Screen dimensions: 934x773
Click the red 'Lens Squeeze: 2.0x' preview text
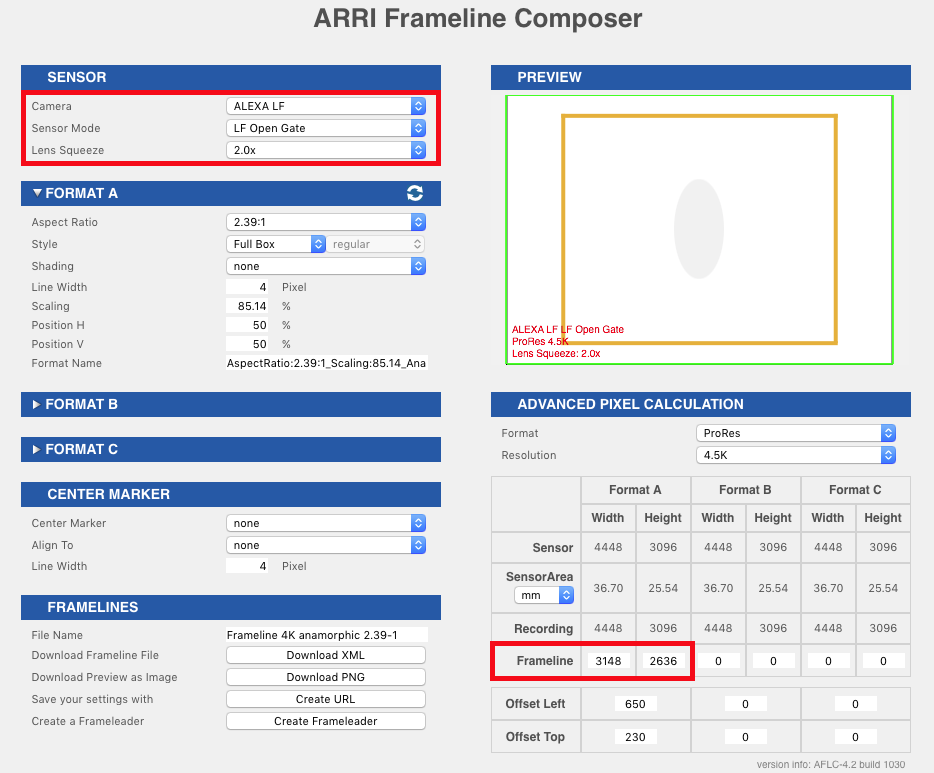[x=556, y=353]
